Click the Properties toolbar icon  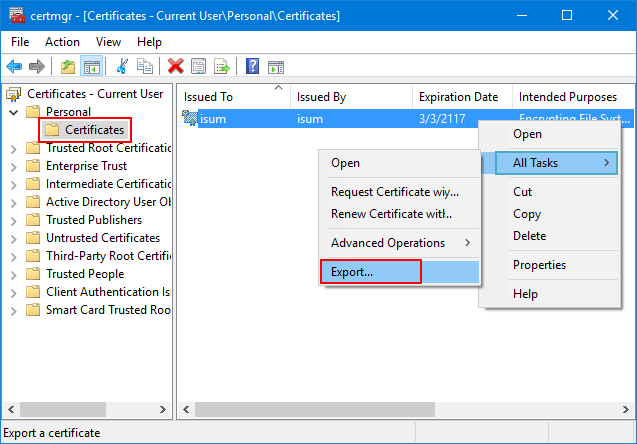(x=199, y=67)
